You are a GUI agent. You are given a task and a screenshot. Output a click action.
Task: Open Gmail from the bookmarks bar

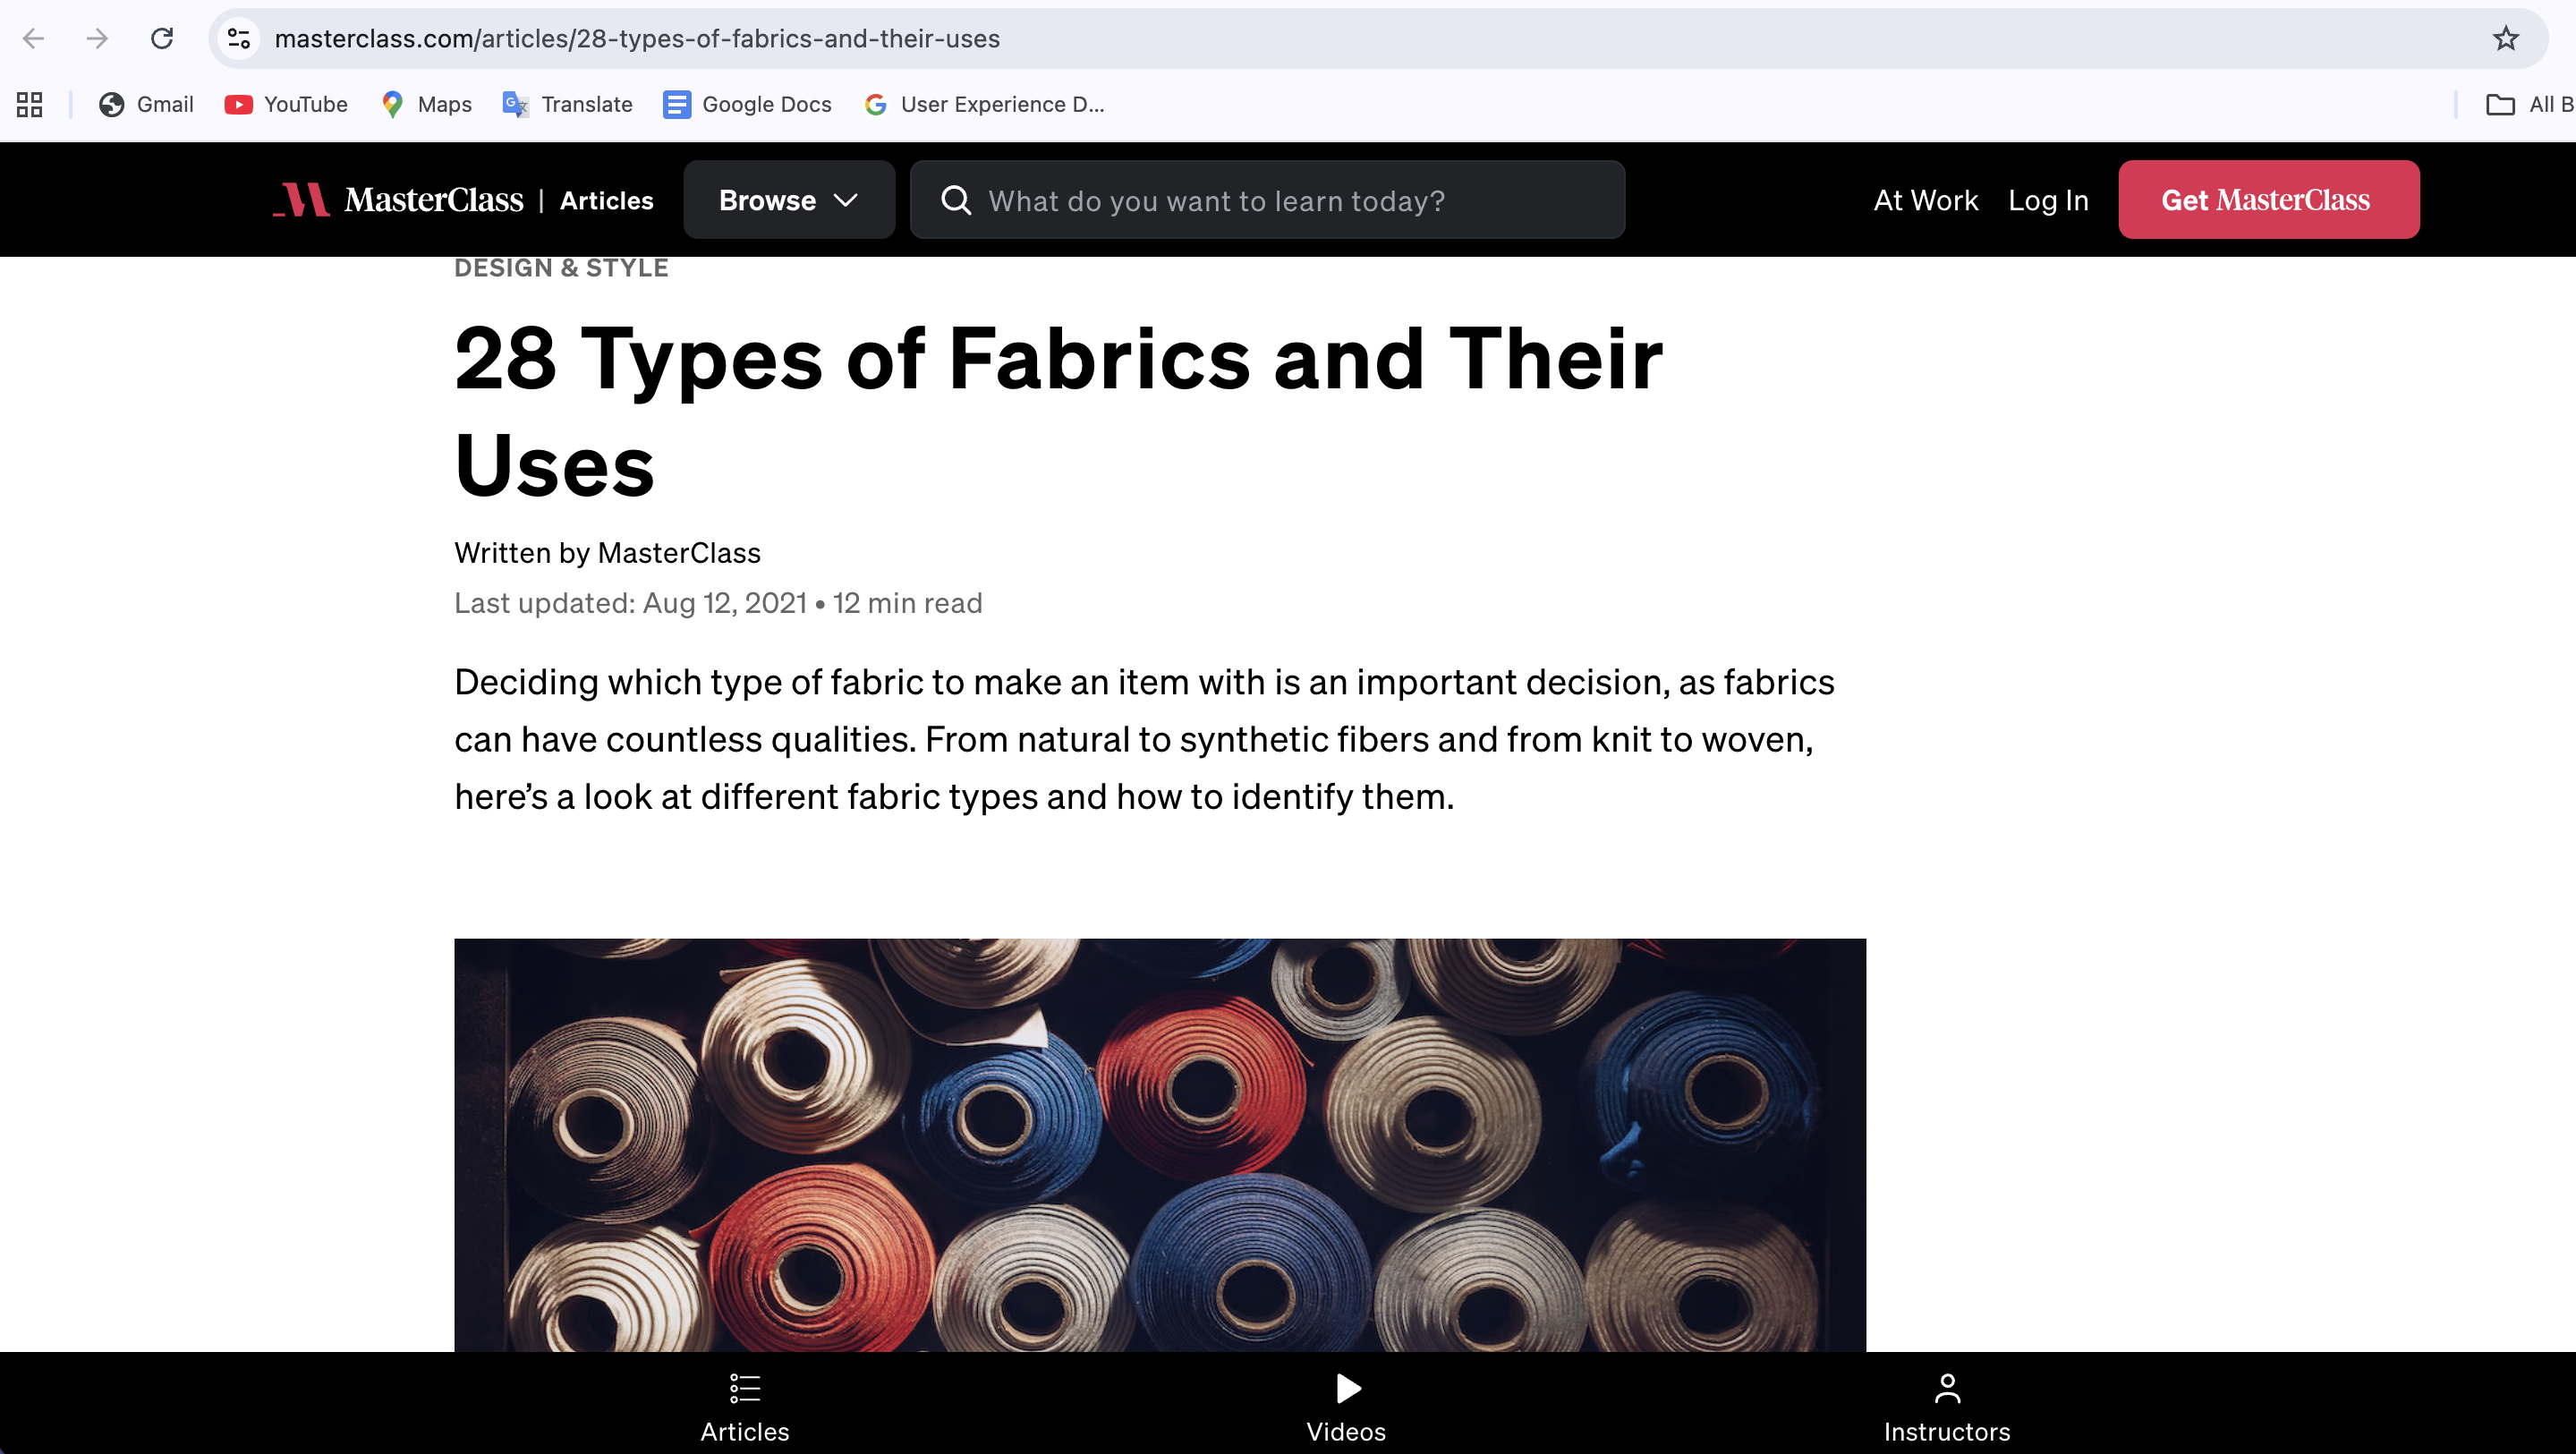145,104
